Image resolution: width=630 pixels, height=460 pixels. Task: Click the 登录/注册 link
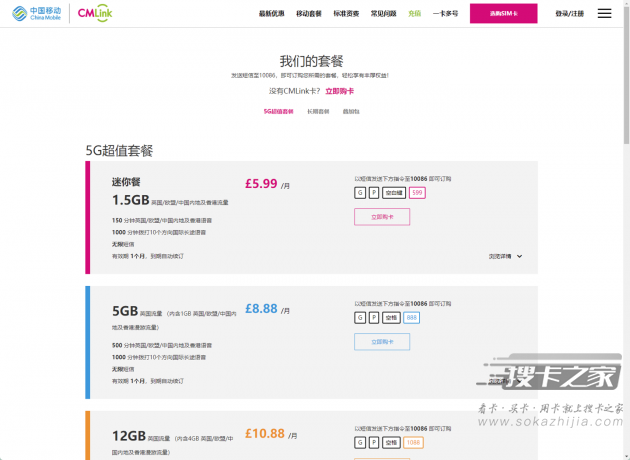pyautogui.click(x=570, y=14)
